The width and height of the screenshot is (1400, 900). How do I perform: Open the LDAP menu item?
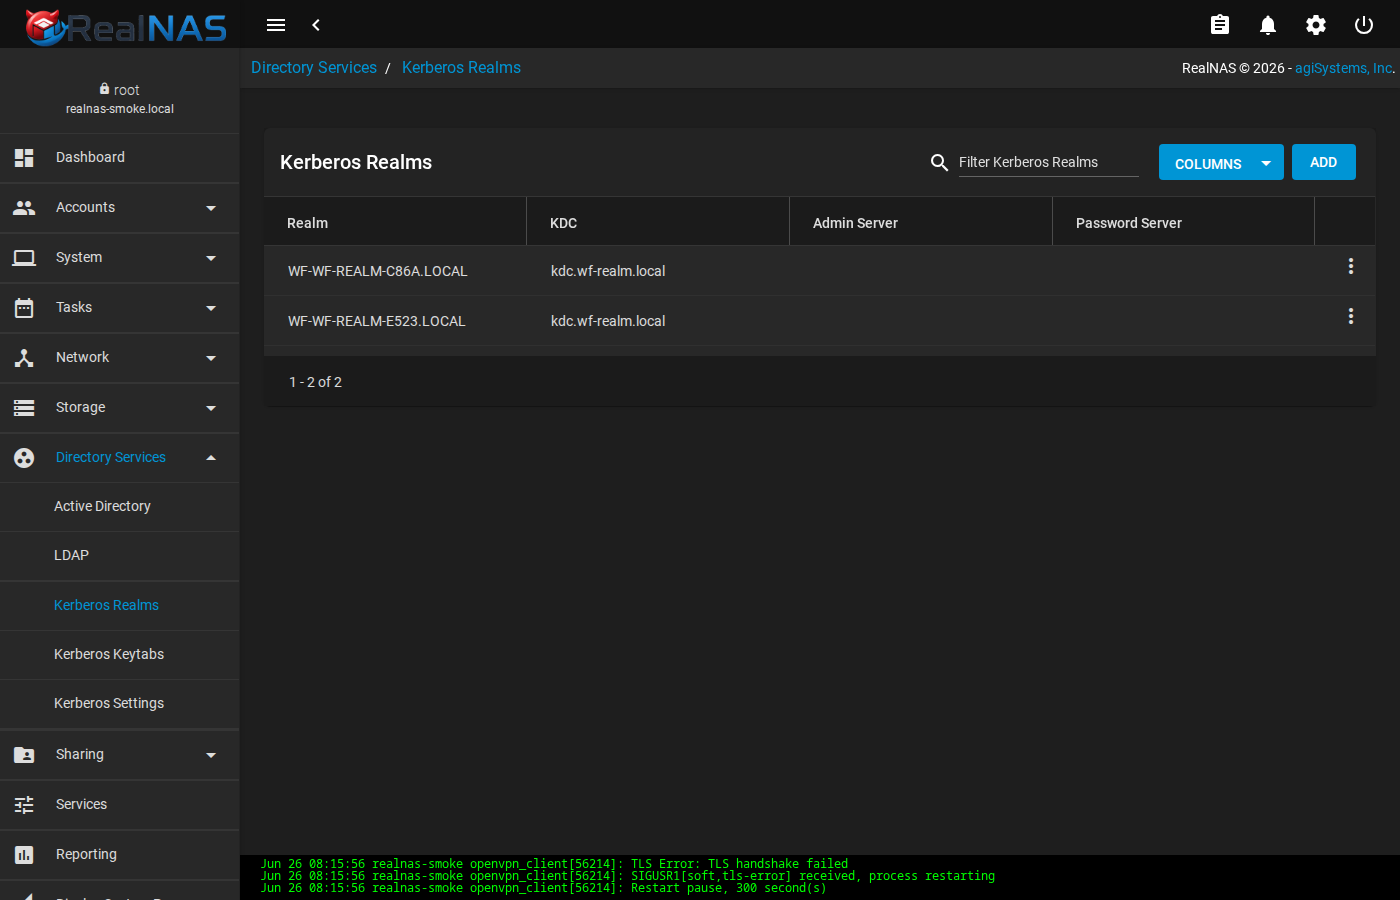(120, 555)
